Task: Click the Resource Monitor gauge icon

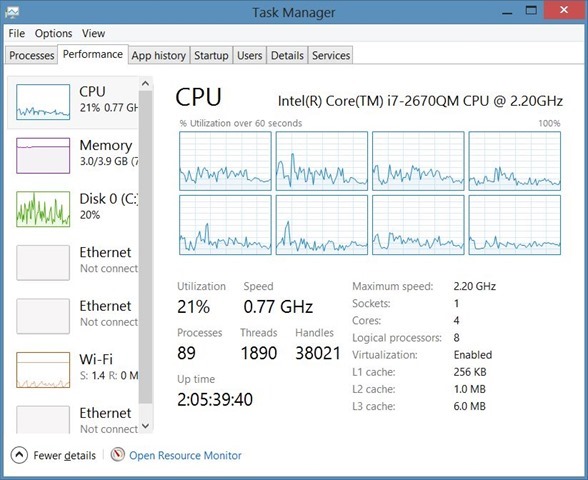Action: pos(118,454)
